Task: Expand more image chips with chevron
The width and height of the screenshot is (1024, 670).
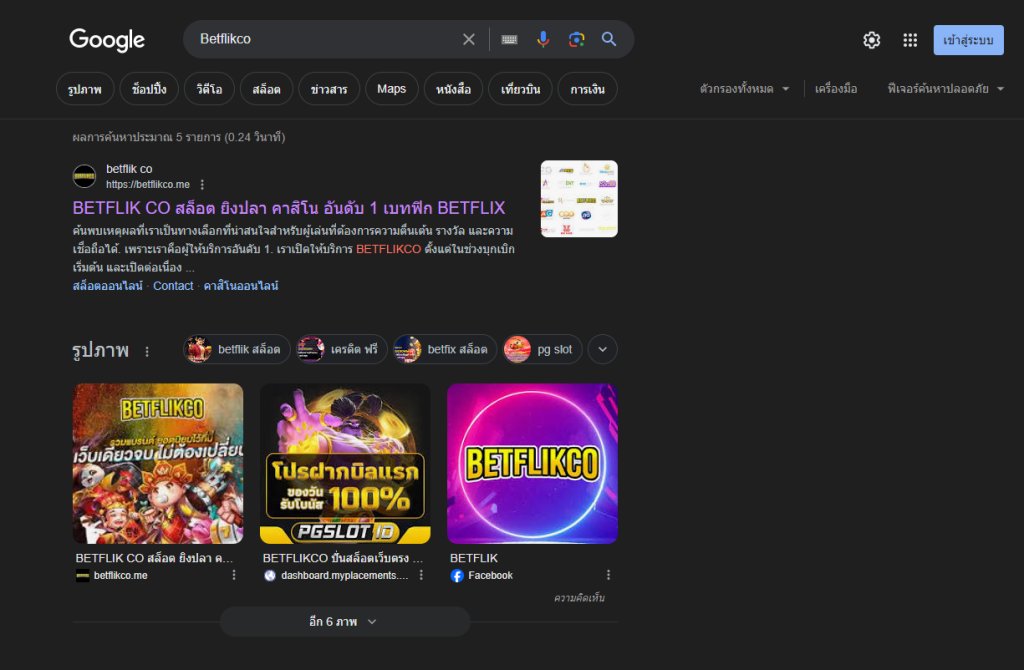Action: point(602,349)
